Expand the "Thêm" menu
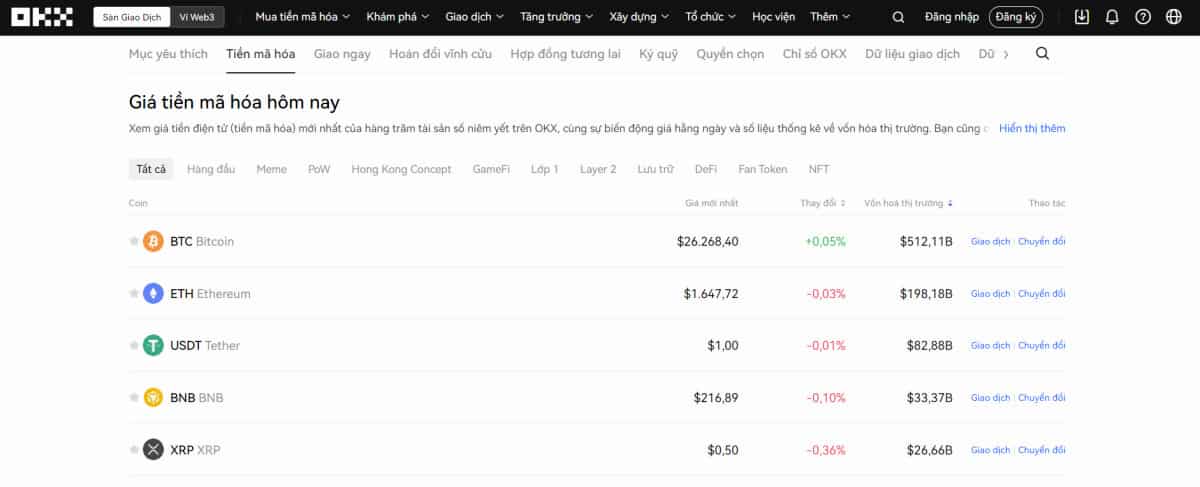Viewport: 1200px width, 487px height. pyautogui.click(x=830, y=17)
